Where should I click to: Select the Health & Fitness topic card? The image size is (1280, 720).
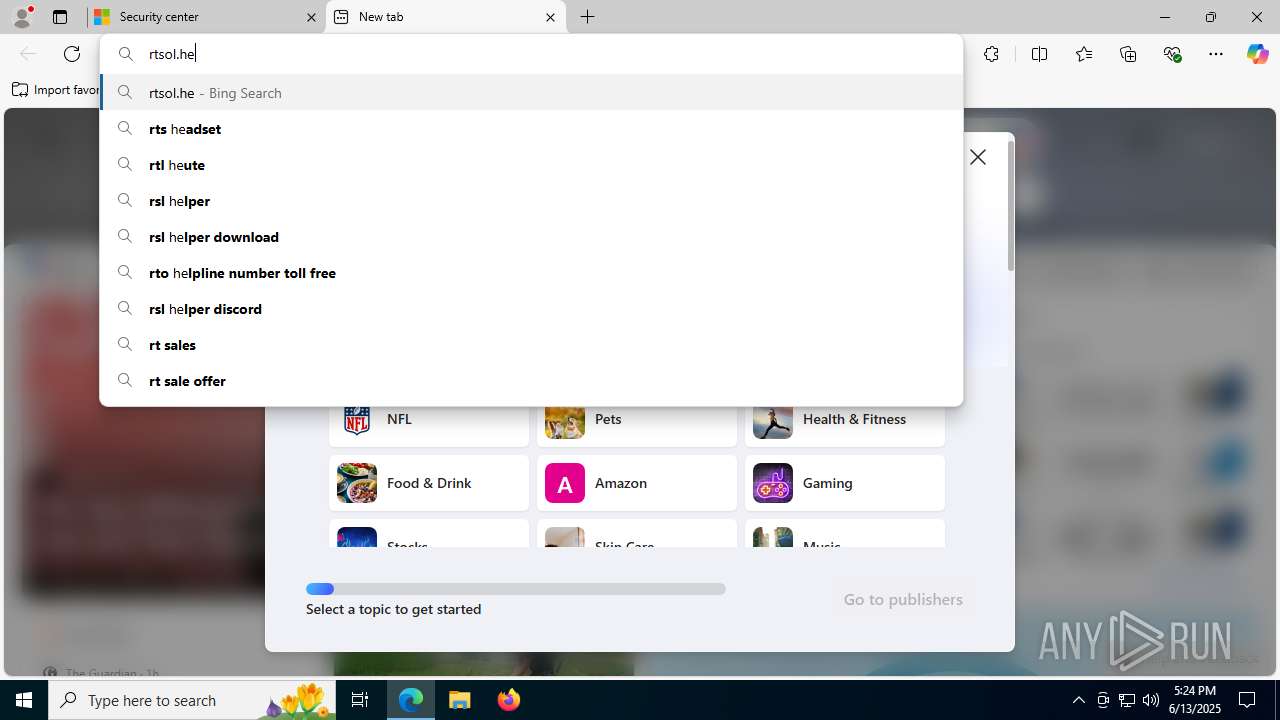tap(845, 425)
